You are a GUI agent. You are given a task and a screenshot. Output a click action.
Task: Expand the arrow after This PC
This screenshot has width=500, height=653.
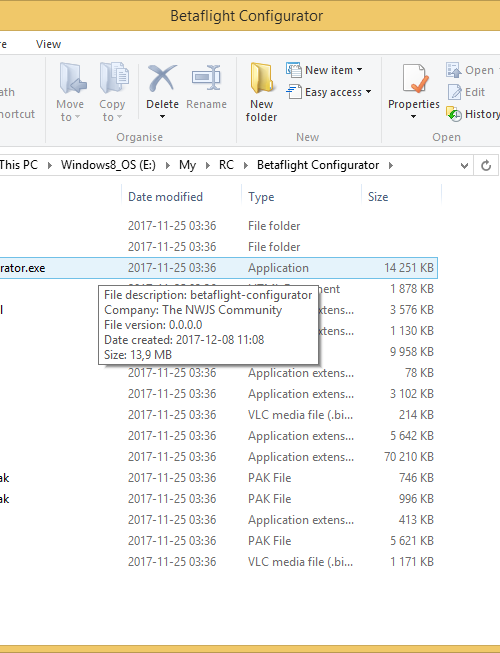coord(50,165)
